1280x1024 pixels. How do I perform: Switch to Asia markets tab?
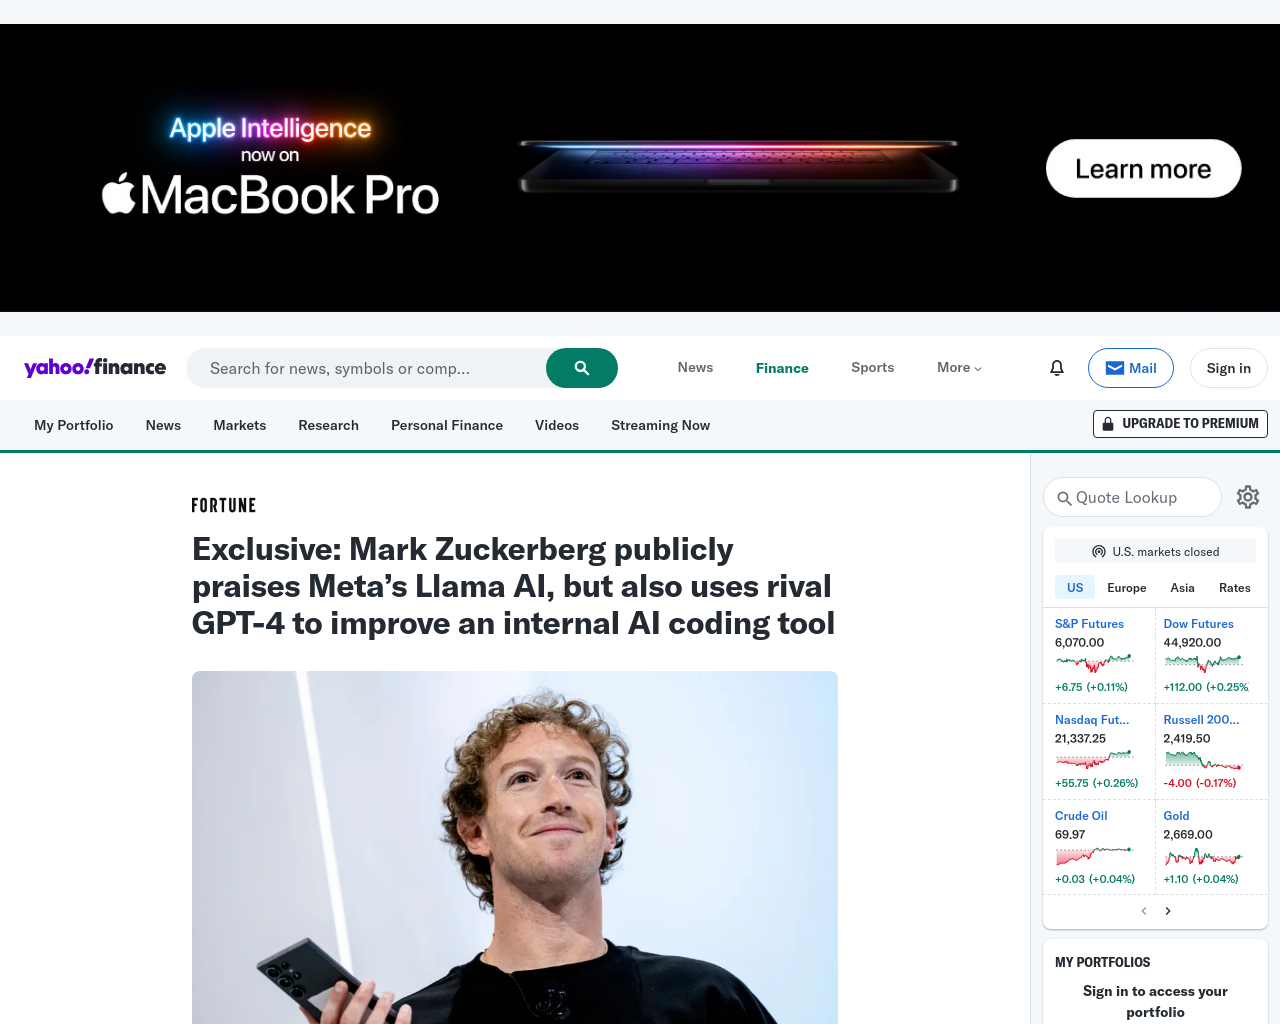coord(1183,588)
